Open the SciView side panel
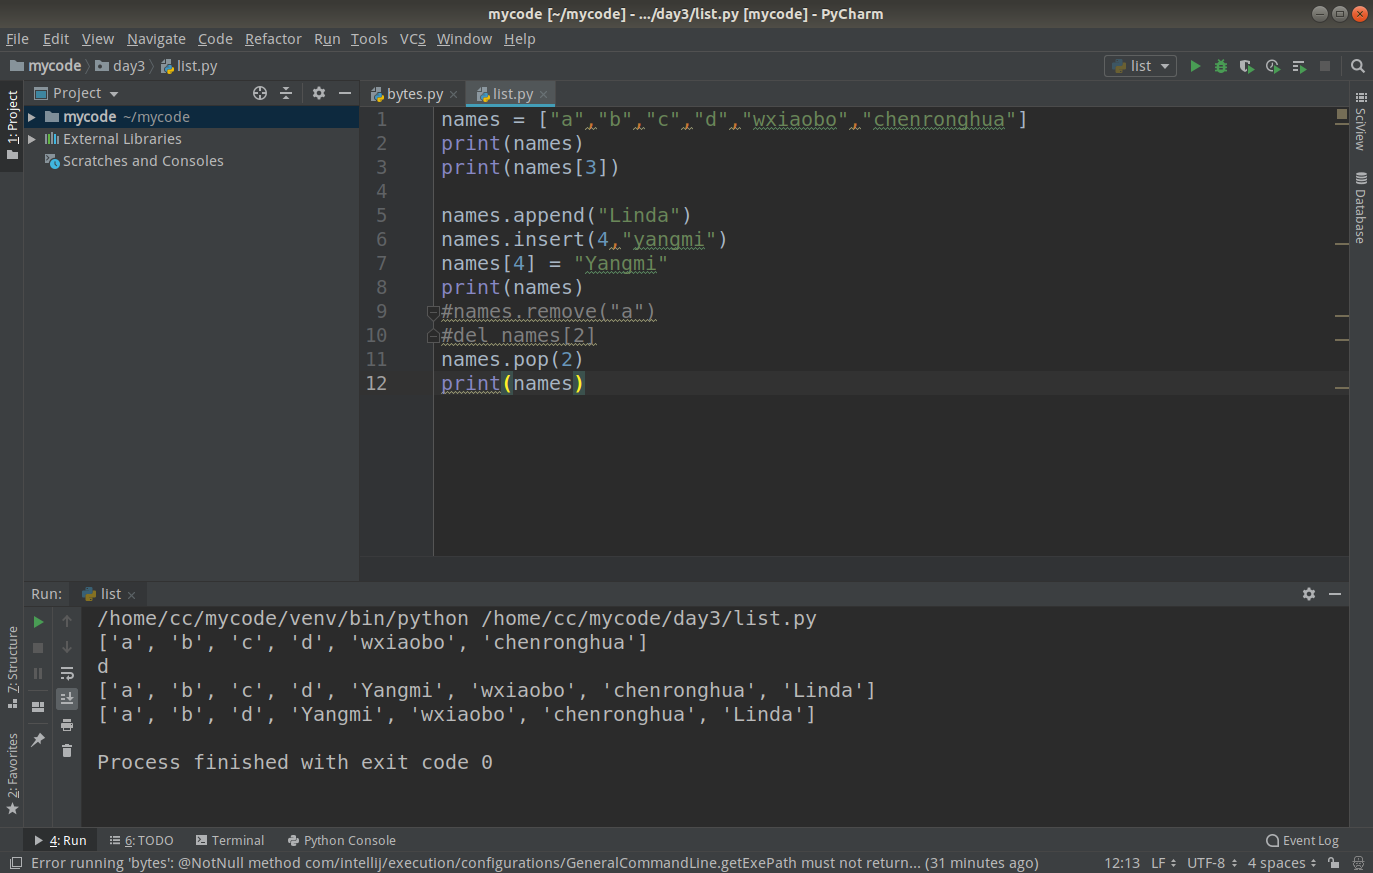The image size is (1373, 873). tap(1361, 121)
